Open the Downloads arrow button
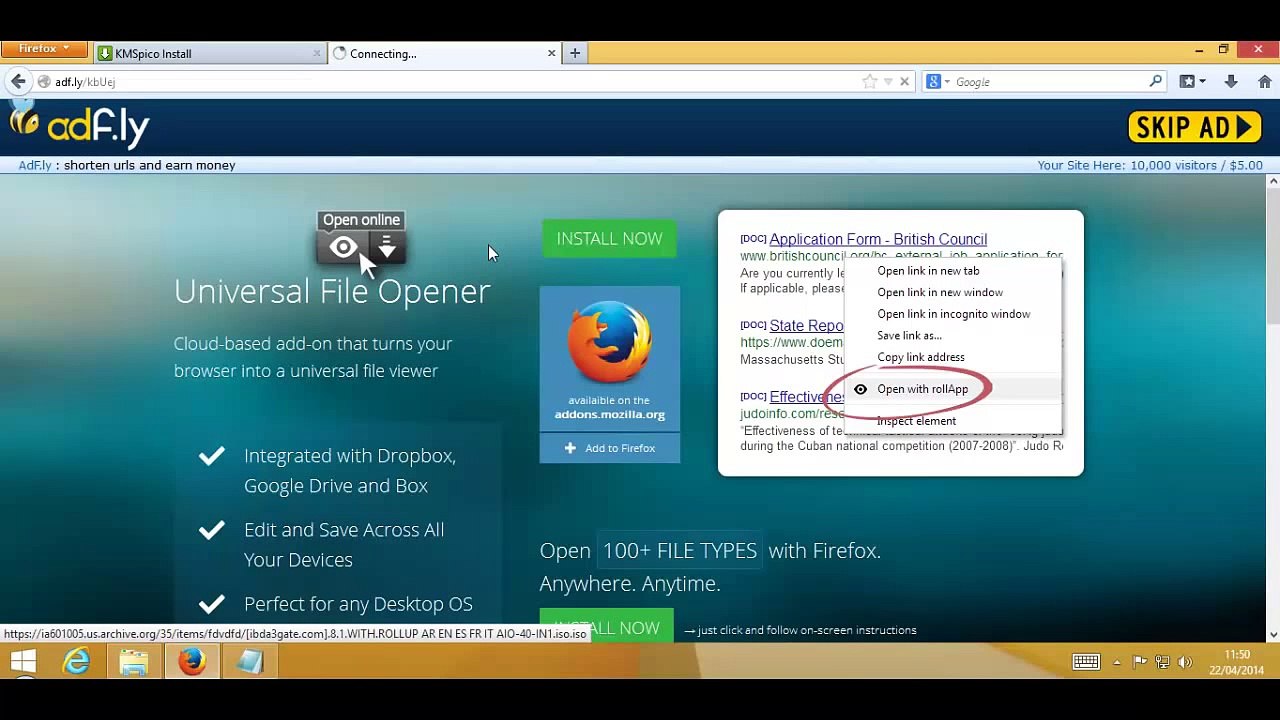Image resolution: width=1280 pixels, height=720 pixels. pyautogui.click(x=1231, y=82)
